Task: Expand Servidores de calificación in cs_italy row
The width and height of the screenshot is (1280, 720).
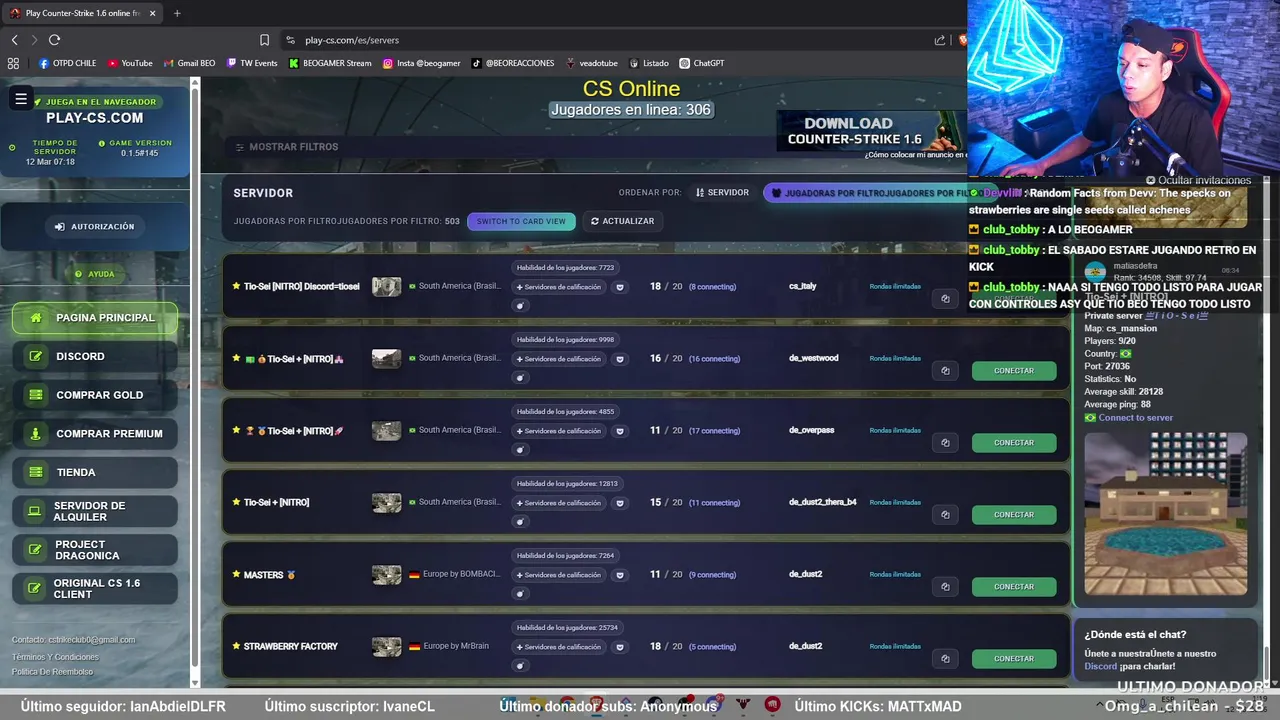Action: tap(558, 287)
